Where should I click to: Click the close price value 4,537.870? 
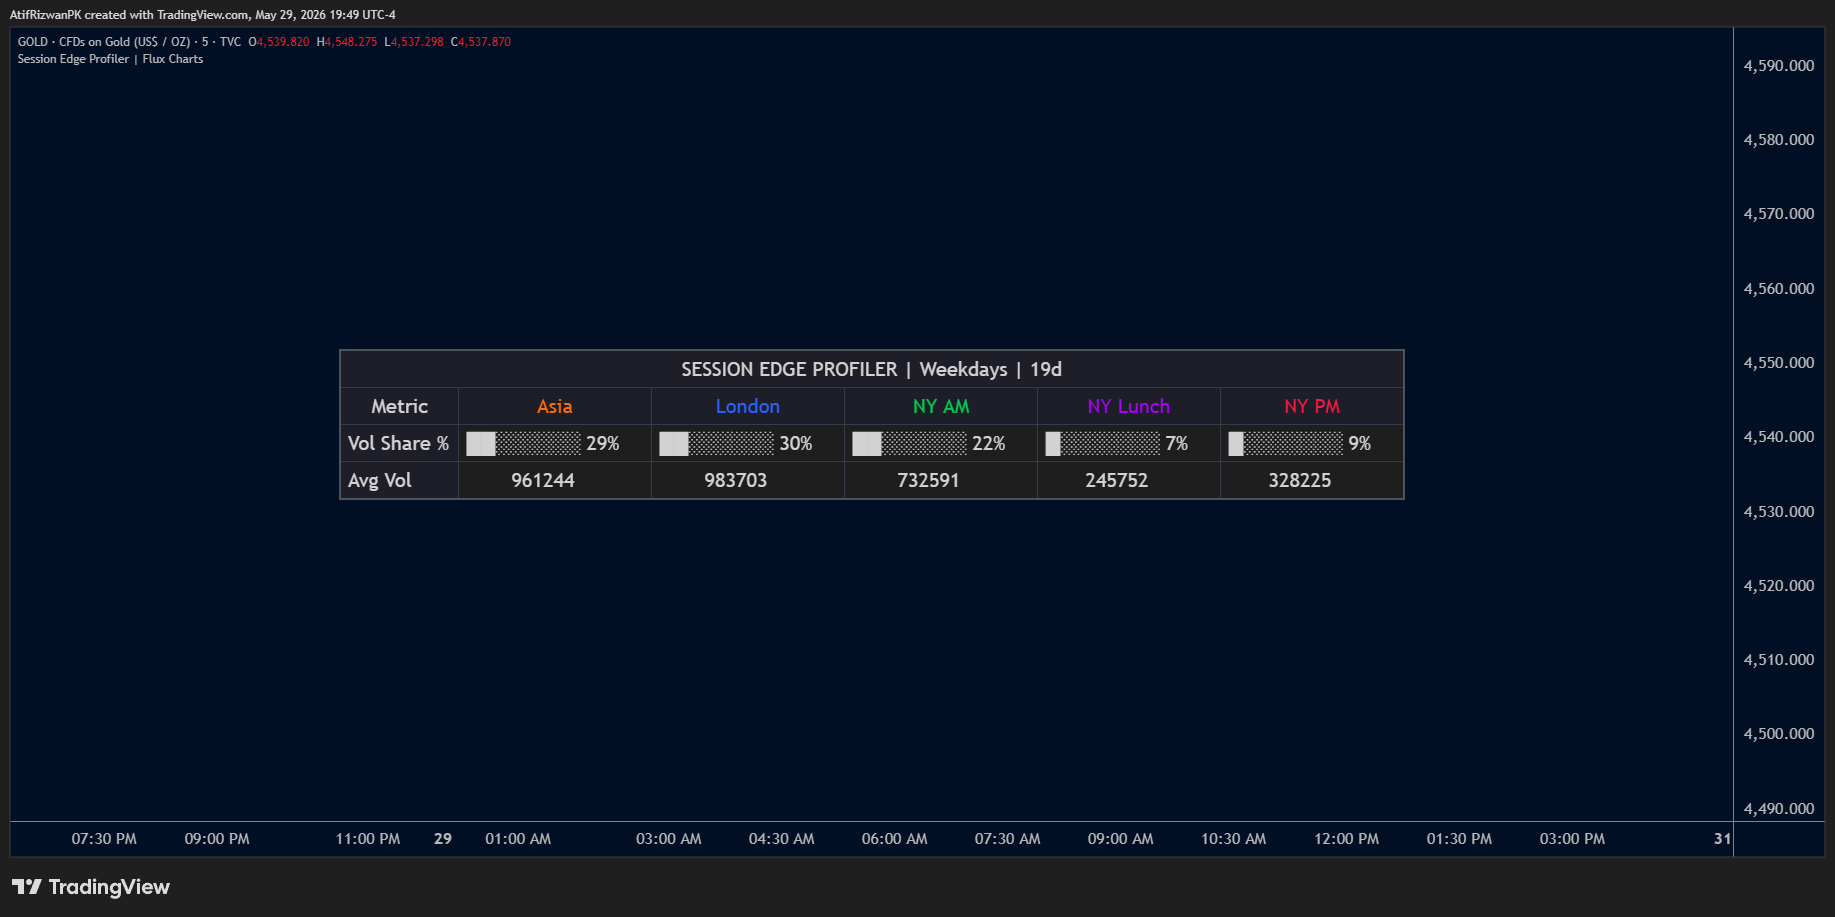[x=484, y=42]
